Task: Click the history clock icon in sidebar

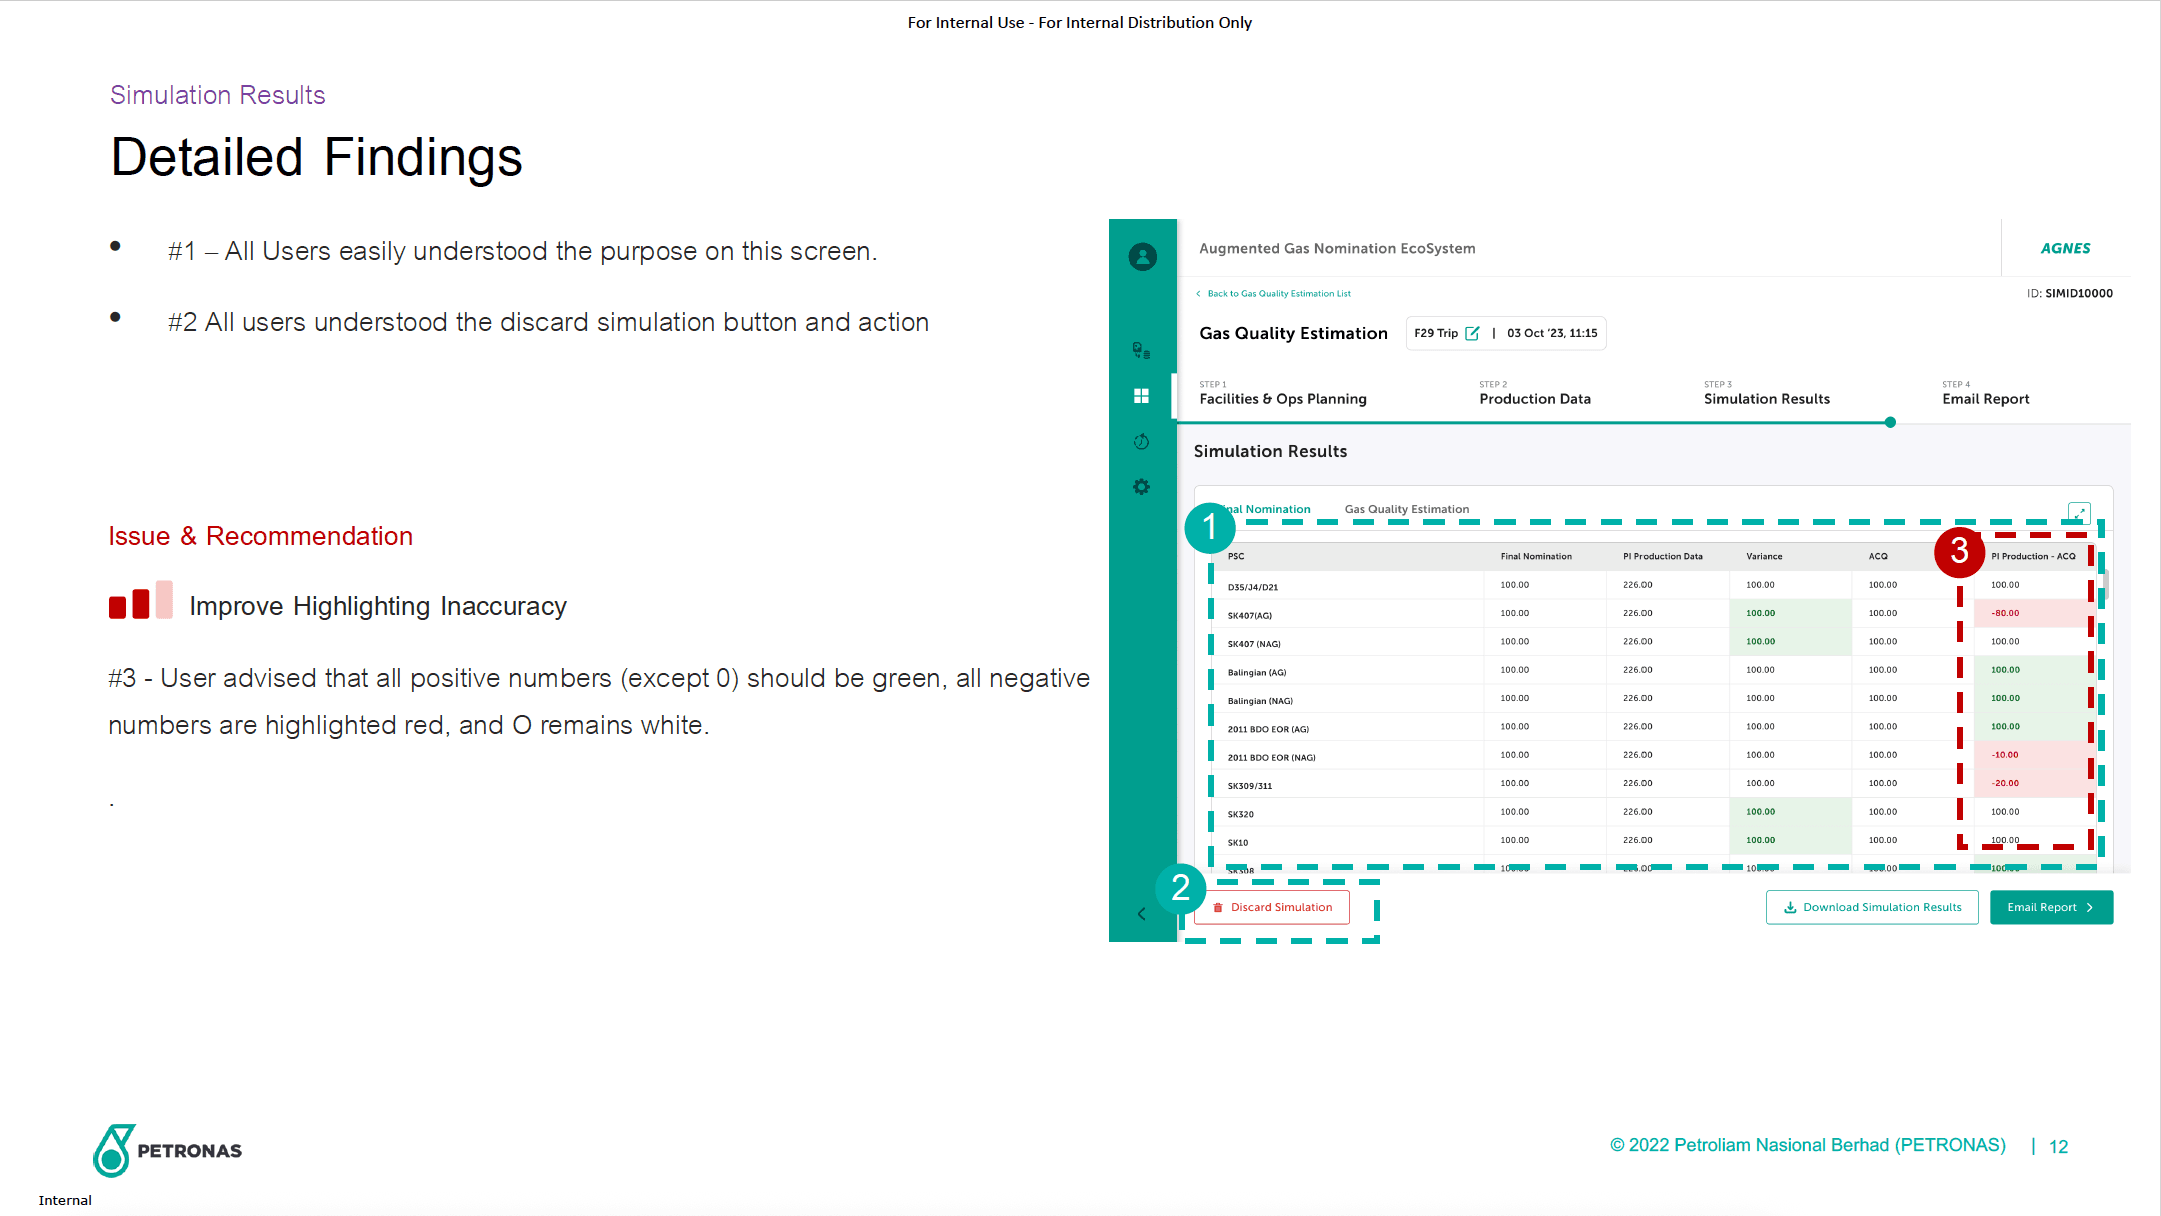Action: coord(1141,442)
